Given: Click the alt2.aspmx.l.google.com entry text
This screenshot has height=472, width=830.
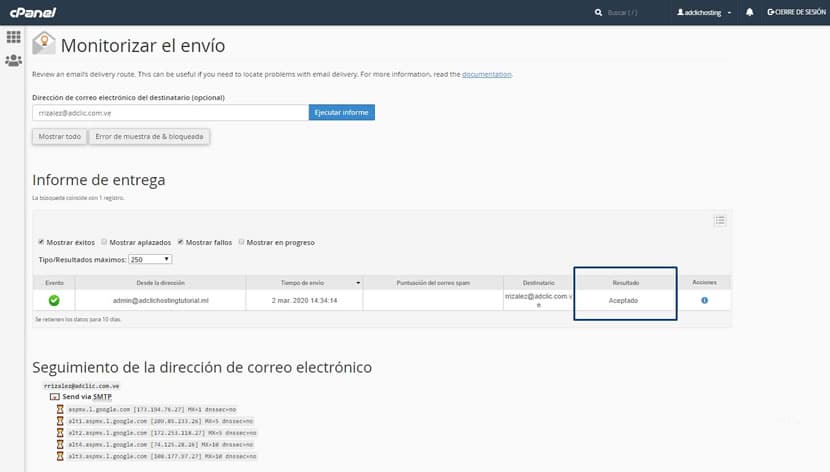Looking at the screenshot, I should [x=162, y=432].
